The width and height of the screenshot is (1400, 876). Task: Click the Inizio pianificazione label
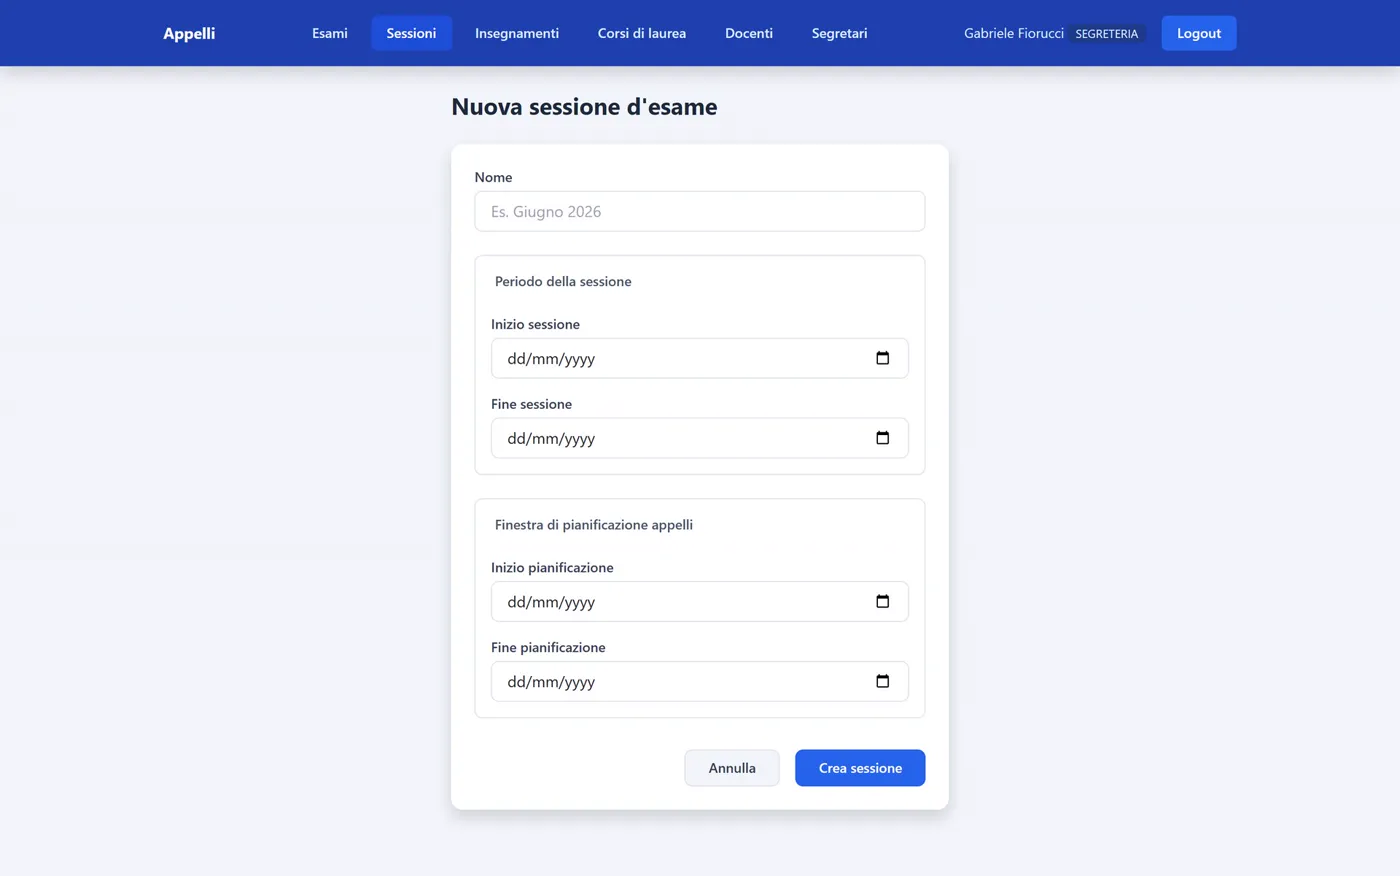point(552,567)
